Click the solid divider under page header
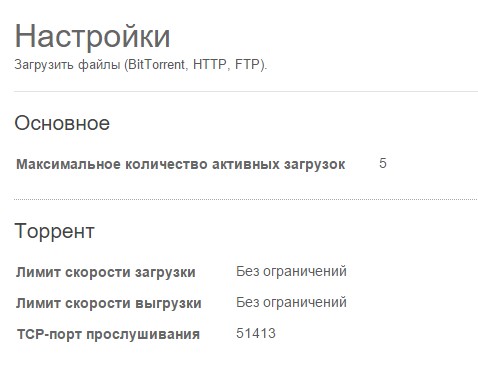The image size is (478, 371). tap(246, 91)
